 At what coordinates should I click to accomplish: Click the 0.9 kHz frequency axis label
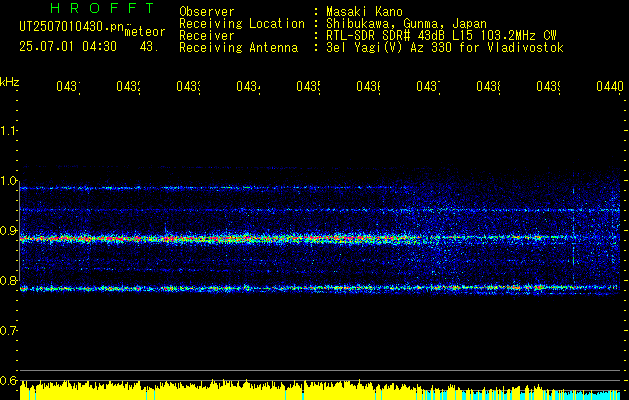point(8,230)
